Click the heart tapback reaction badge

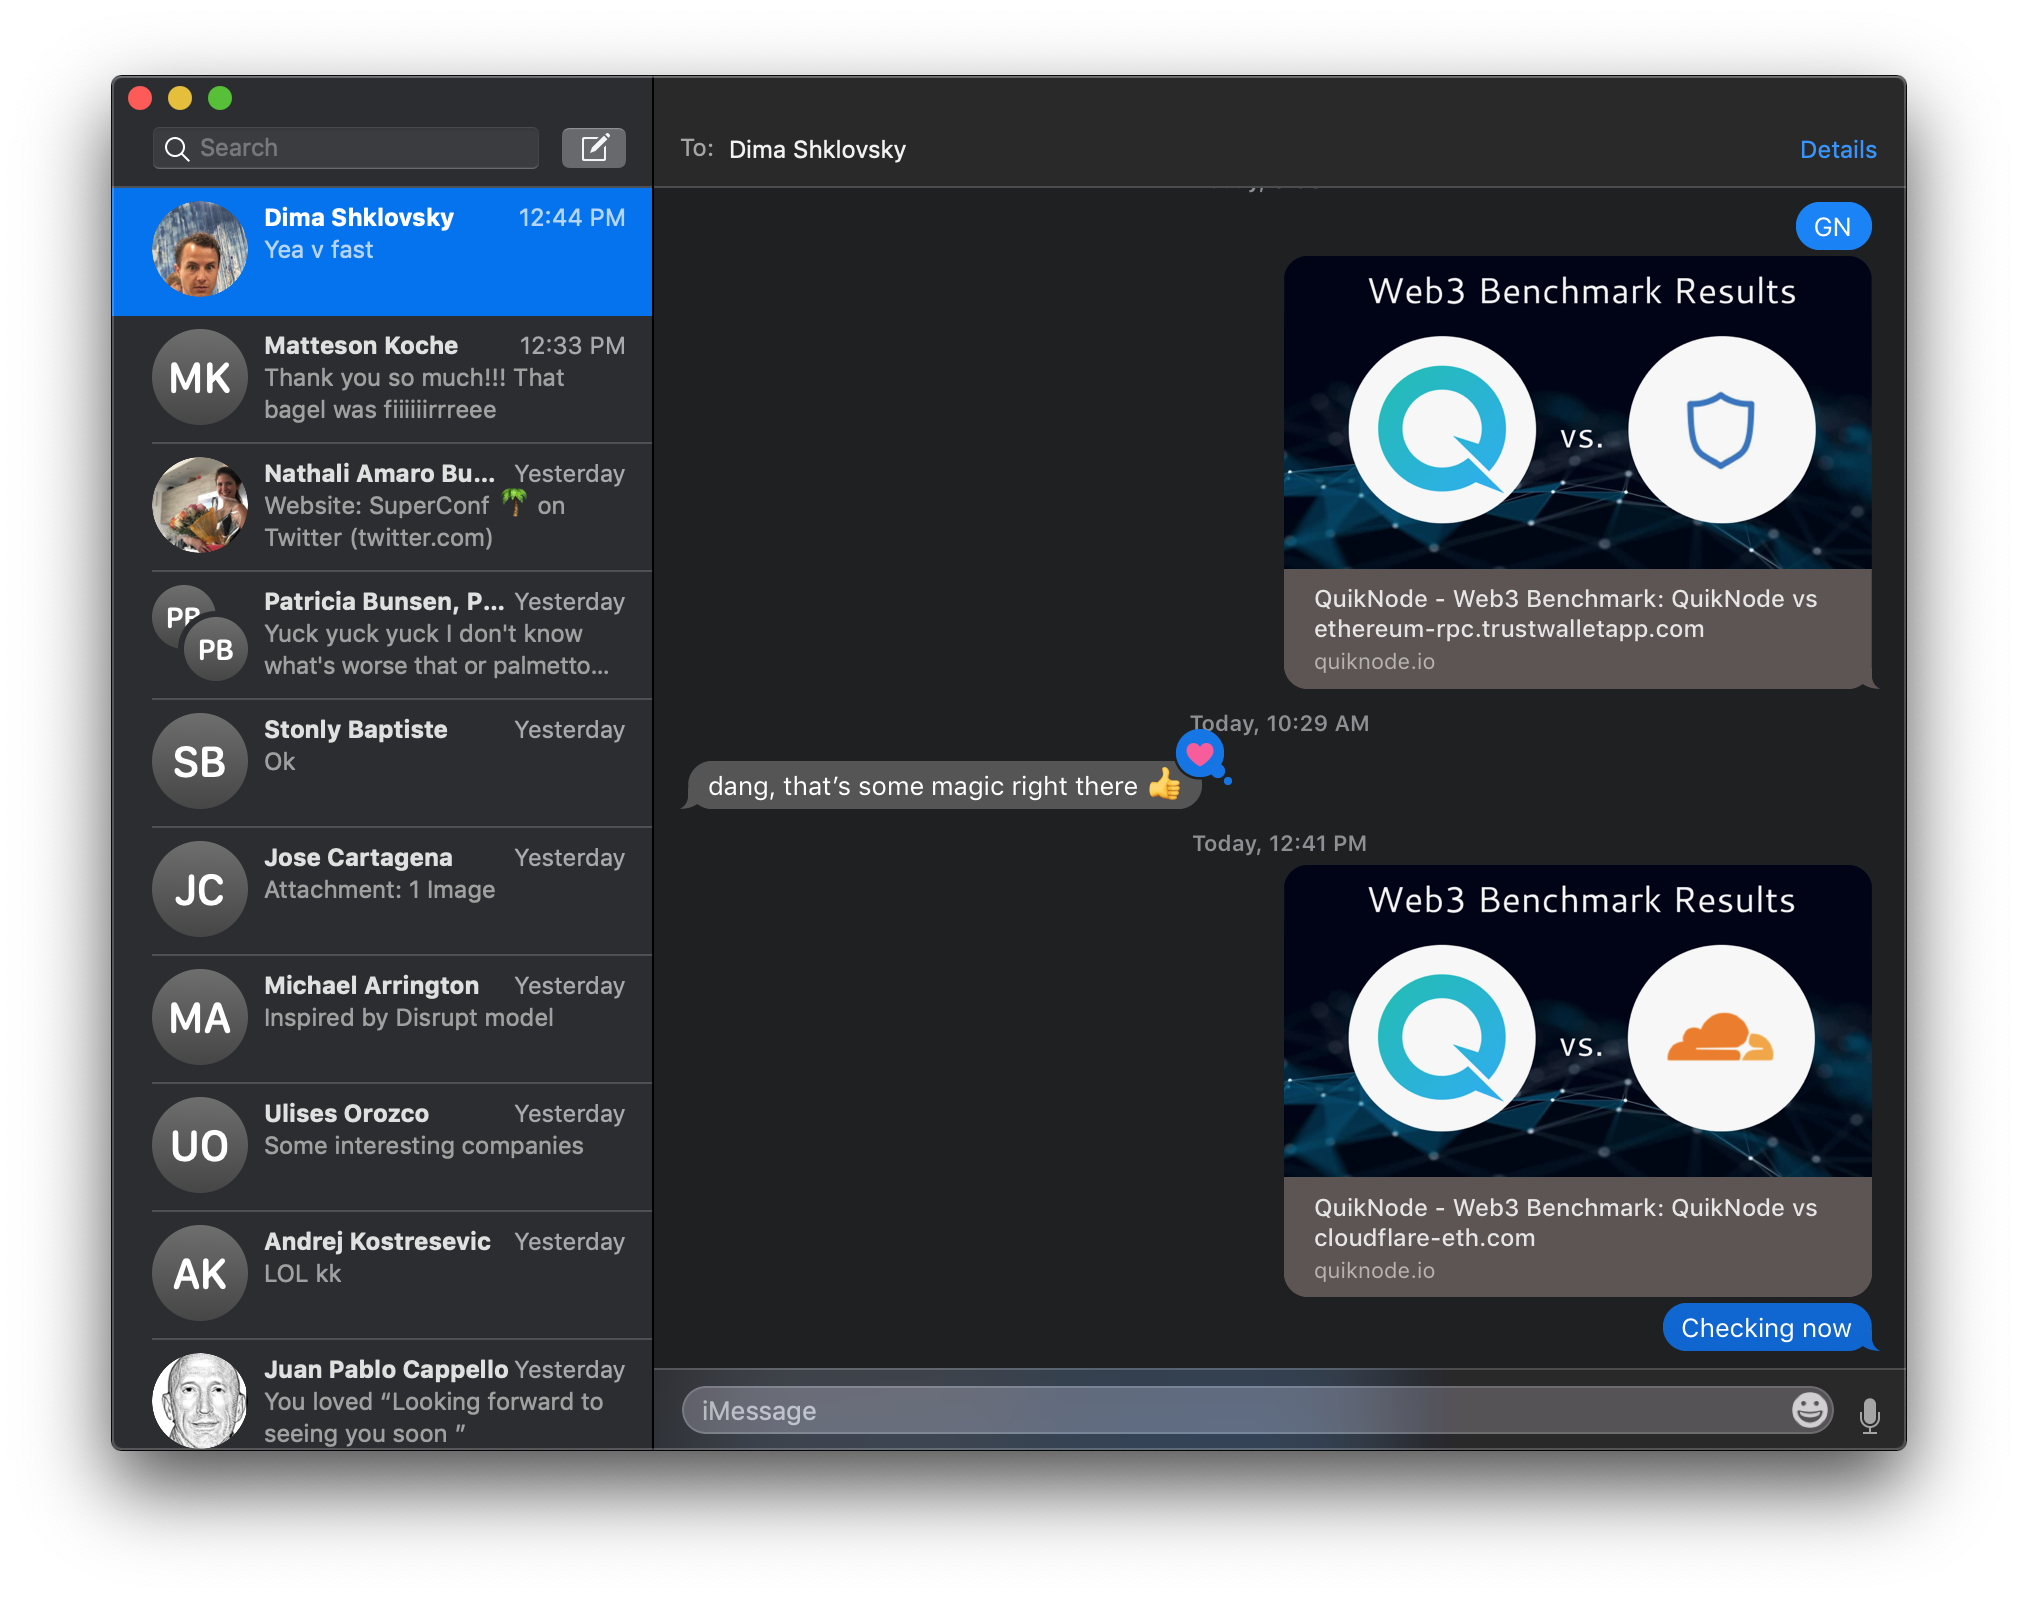pos(1200,754)
